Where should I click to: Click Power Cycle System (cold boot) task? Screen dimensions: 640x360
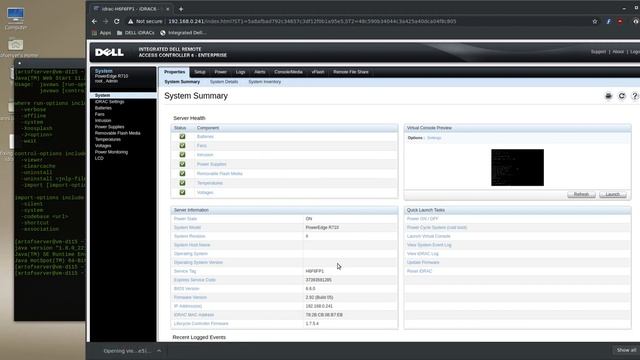point(437,227)
